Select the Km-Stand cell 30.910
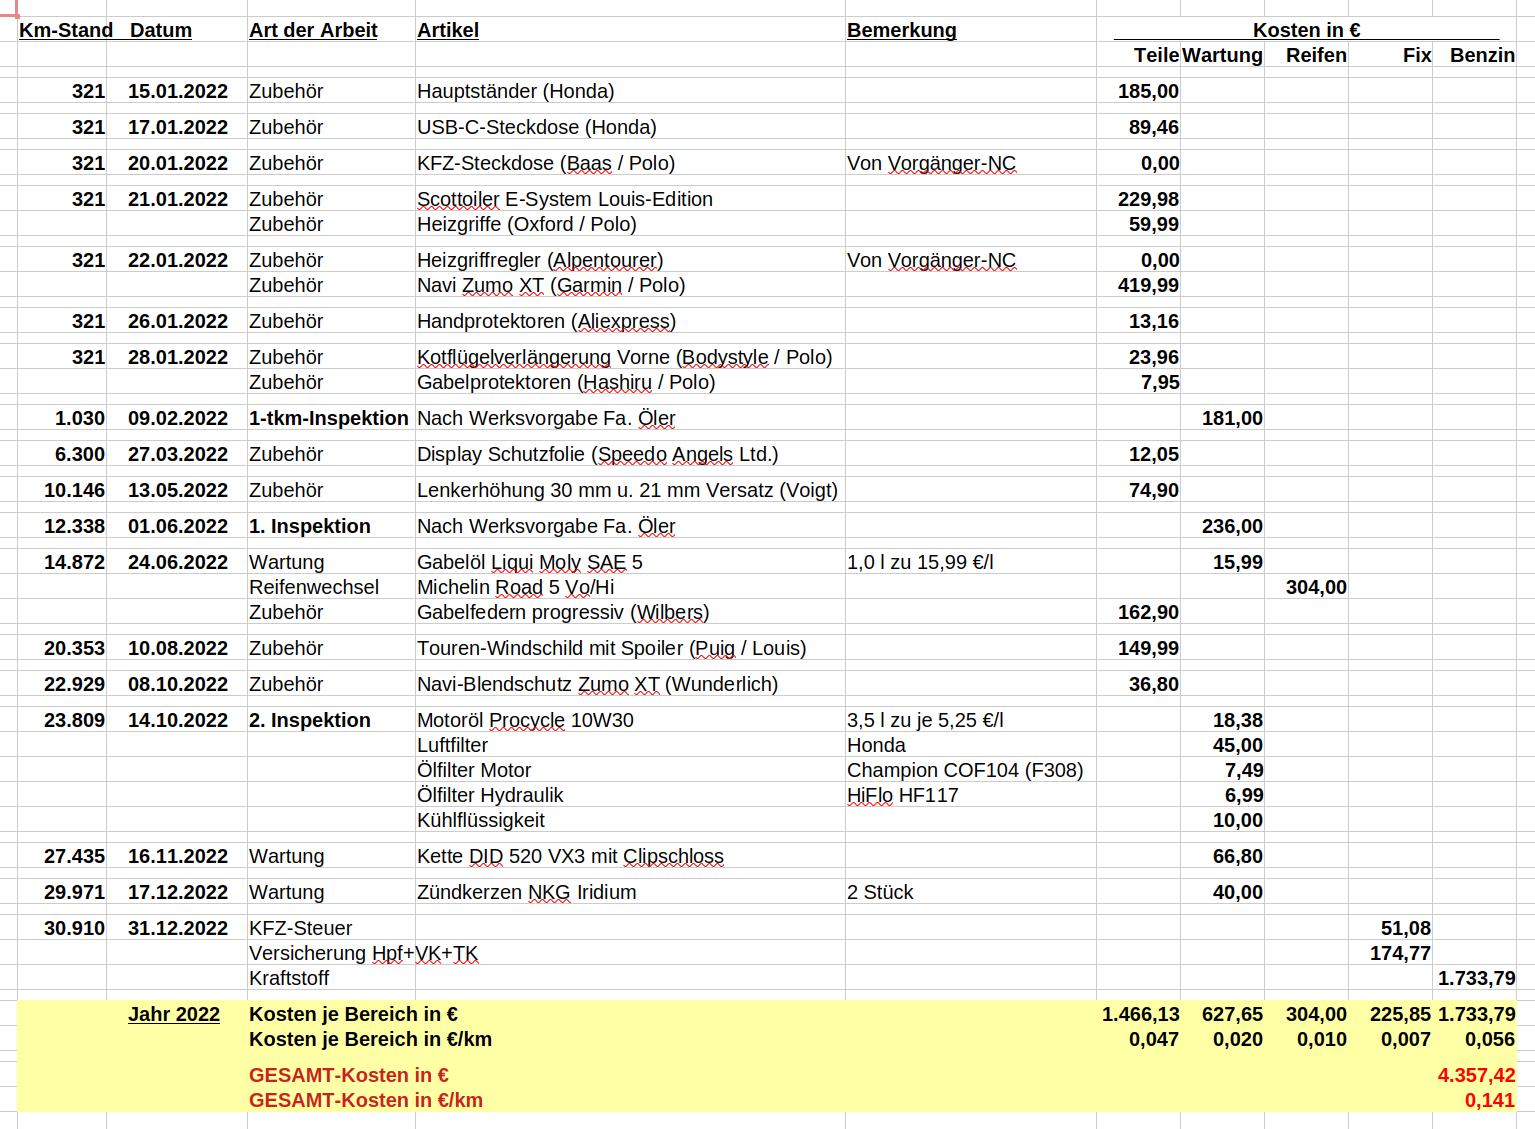The height and width of the screenshot is (1129, 1535). (x=74, y=928)
